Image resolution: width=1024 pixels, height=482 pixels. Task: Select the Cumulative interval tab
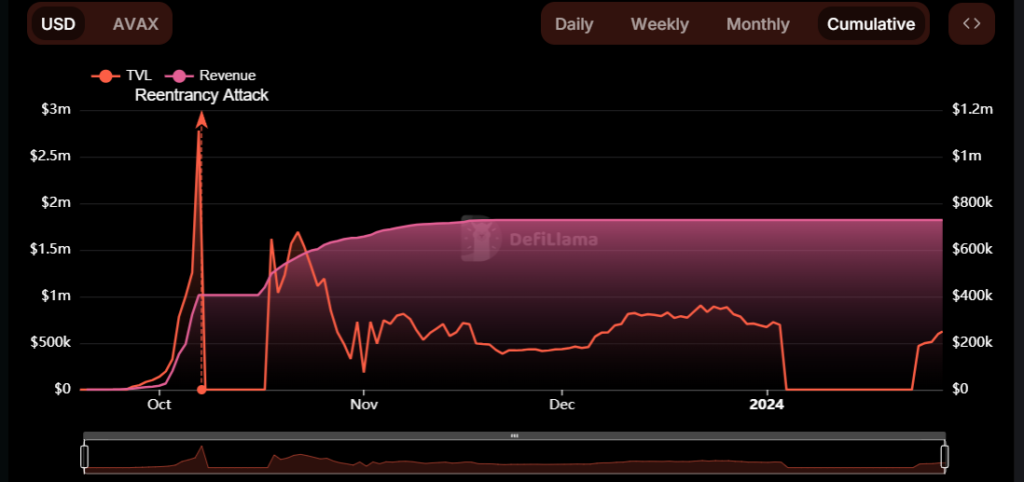(x=871, y=24)
